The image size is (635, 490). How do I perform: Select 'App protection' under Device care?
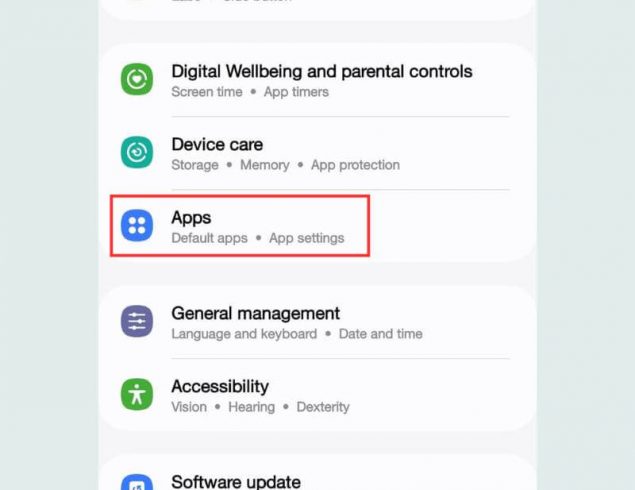click(355, 165)
